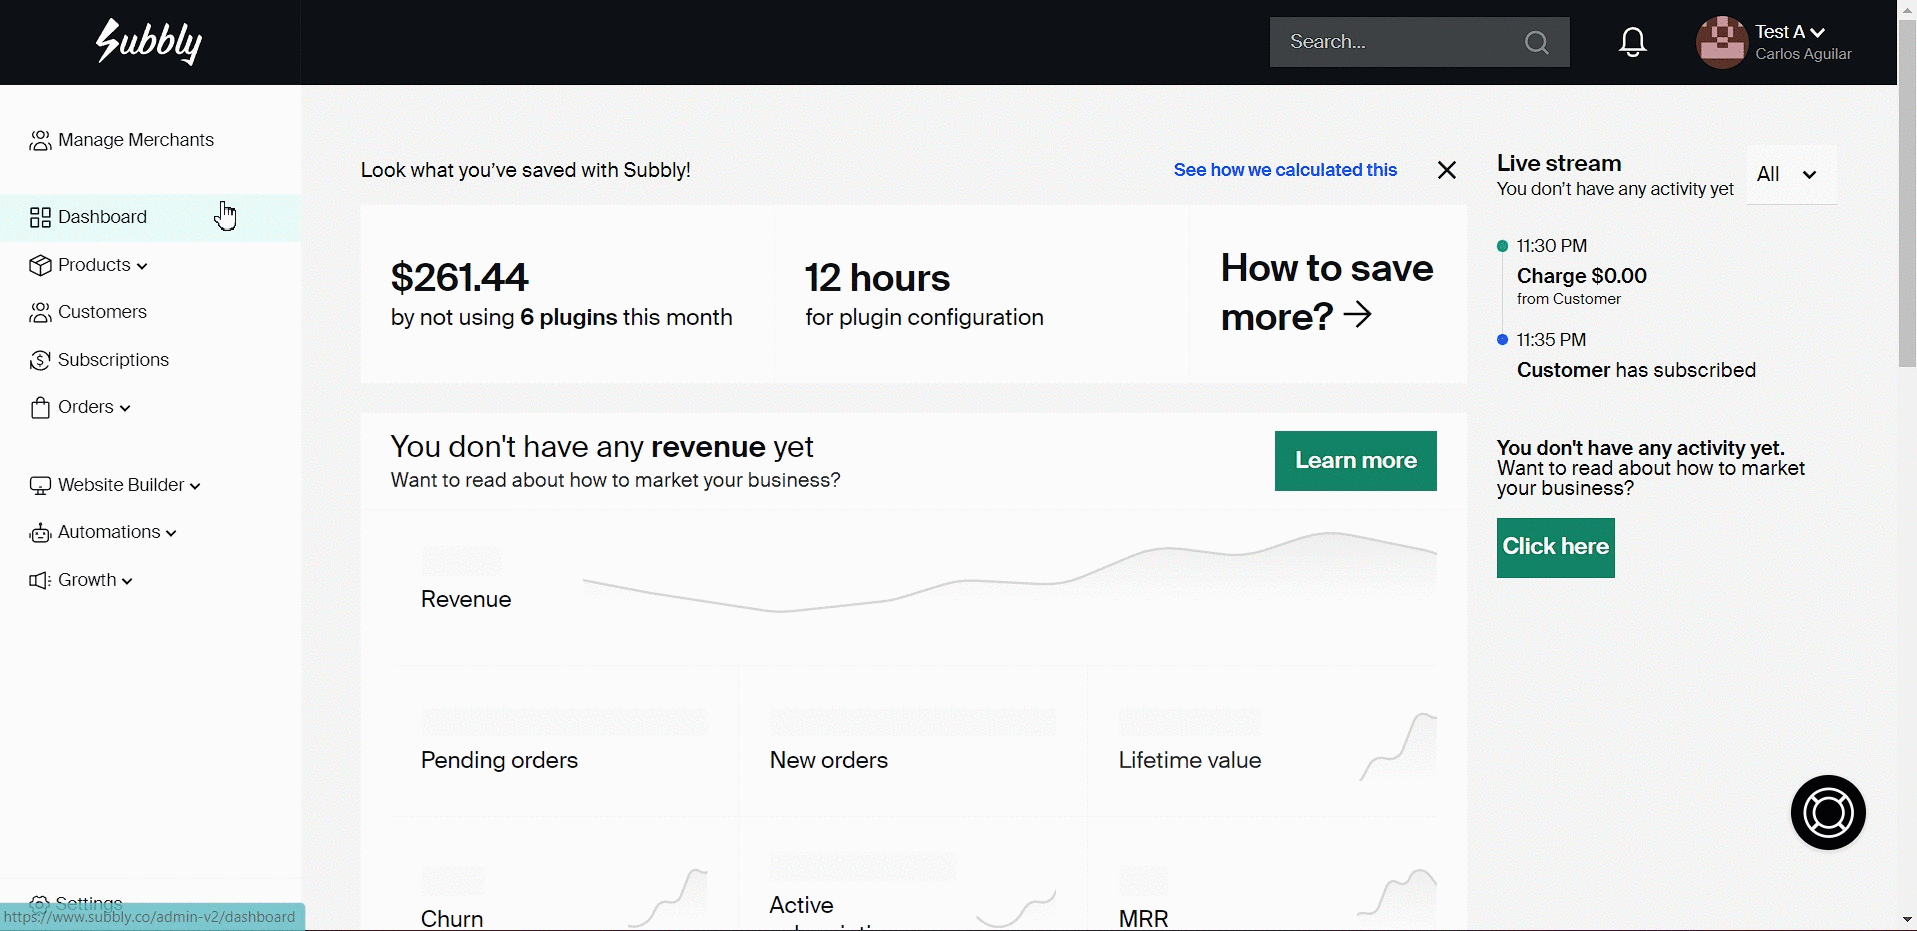1917x931 pixels.
Task: Click the Subbly logo
Action: coord(149,42)
